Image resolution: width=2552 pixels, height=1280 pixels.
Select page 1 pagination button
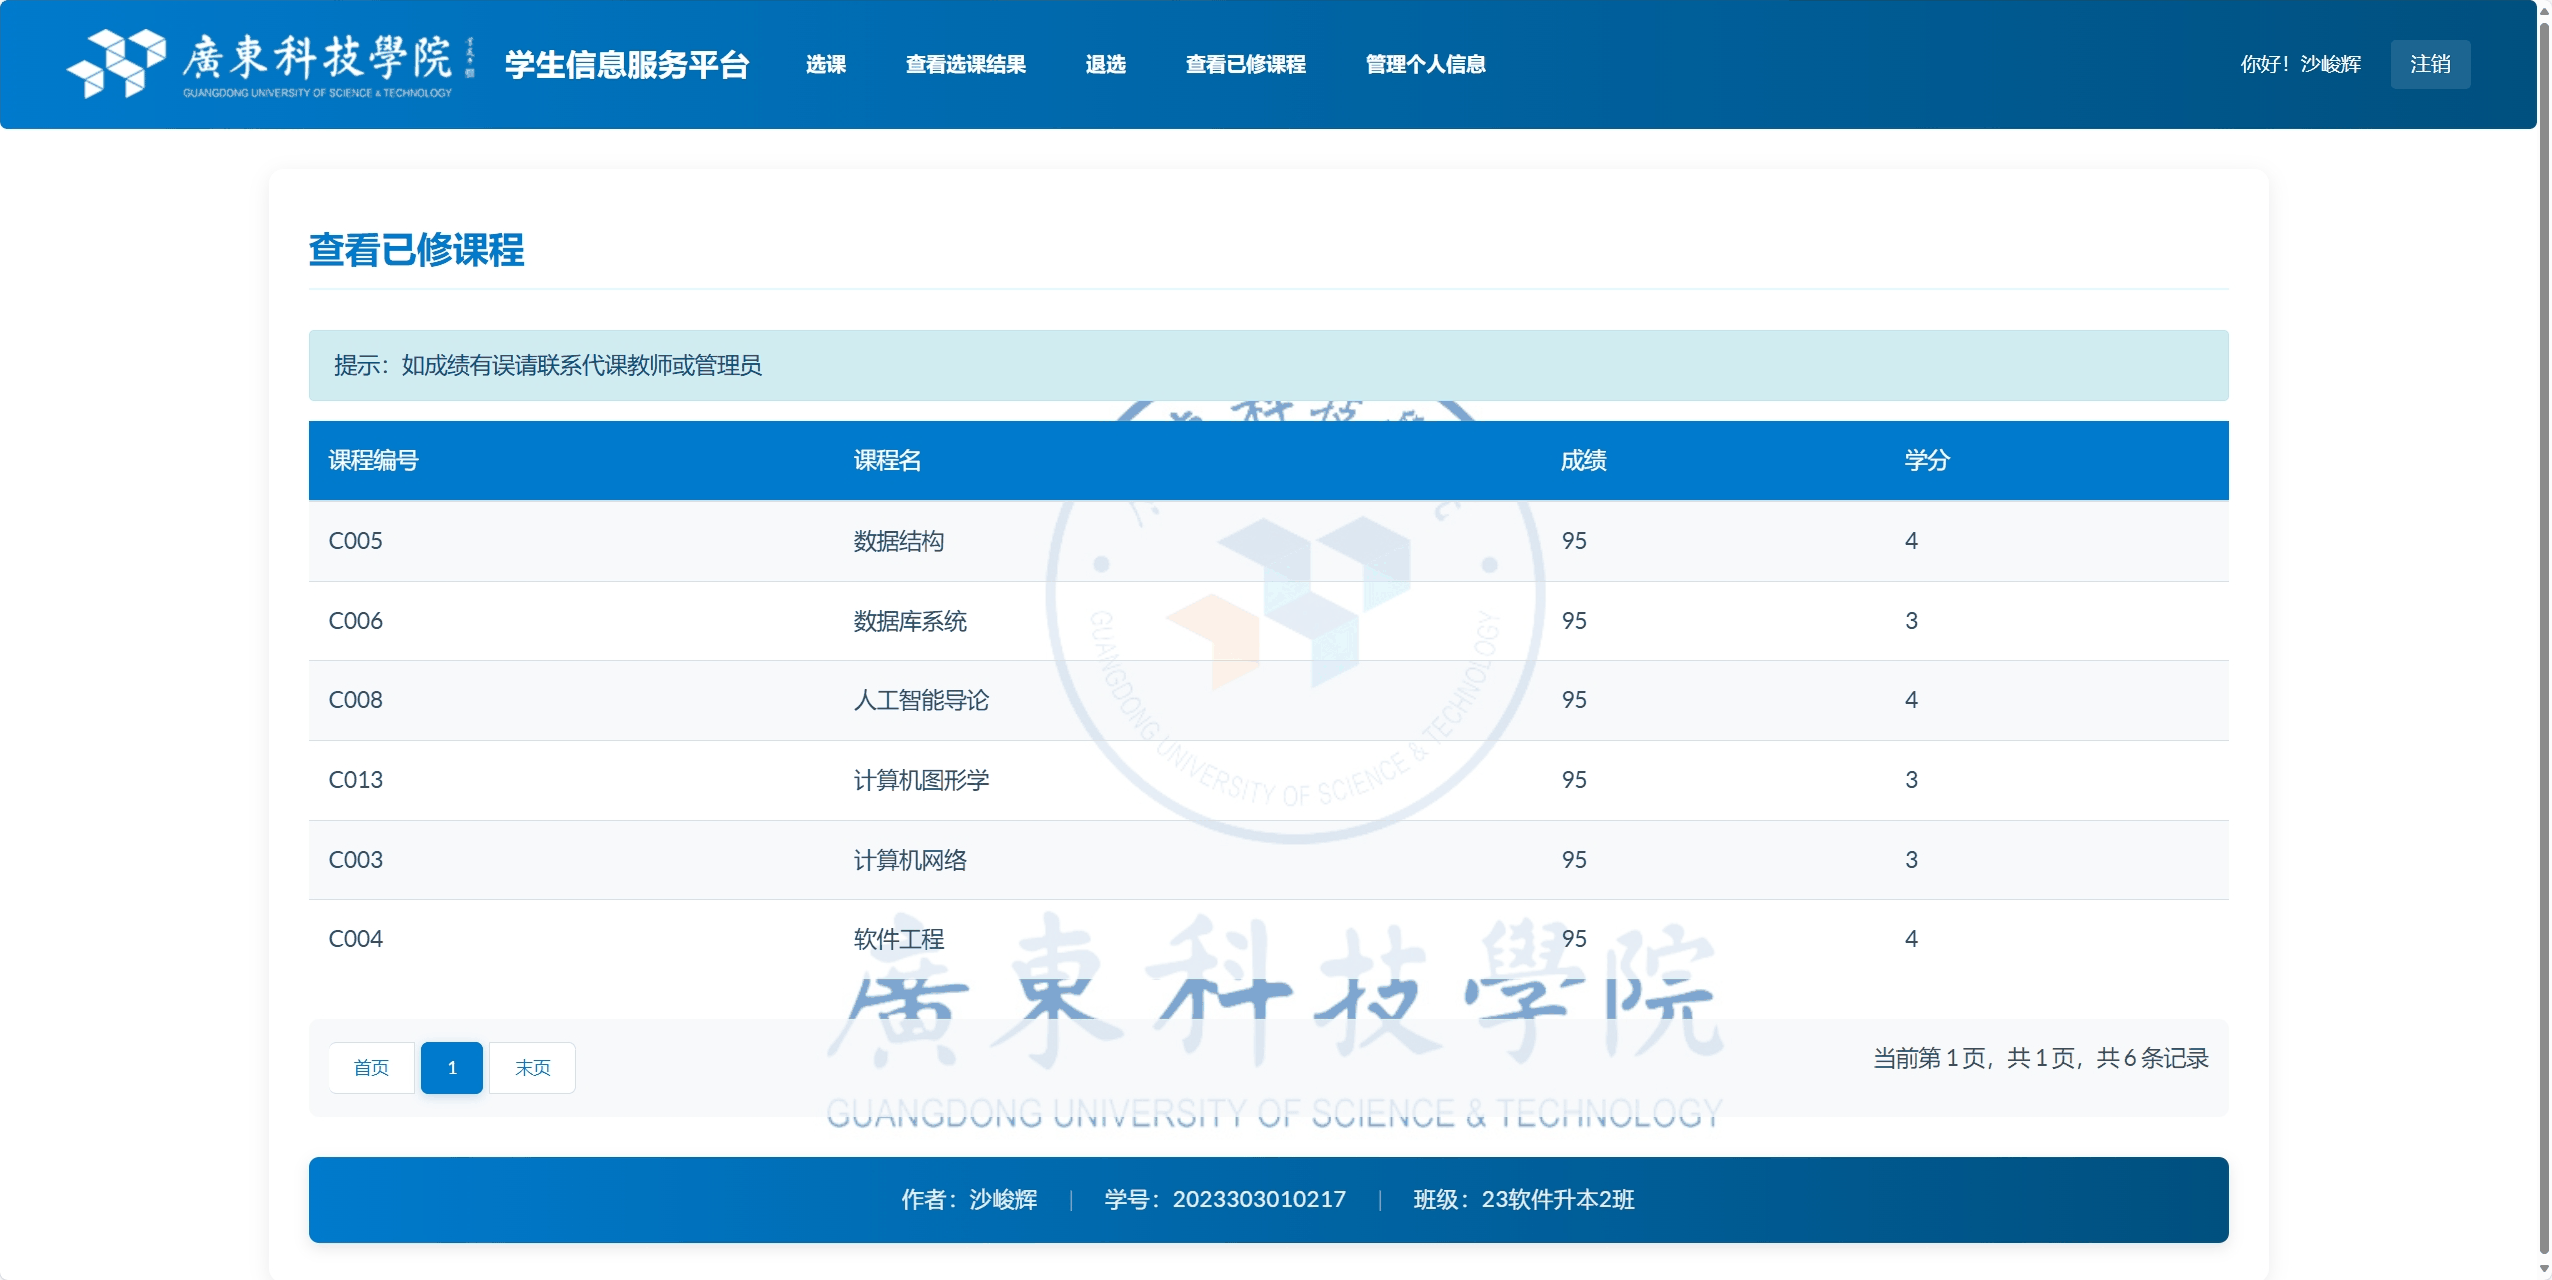[x=452, y=1068]
